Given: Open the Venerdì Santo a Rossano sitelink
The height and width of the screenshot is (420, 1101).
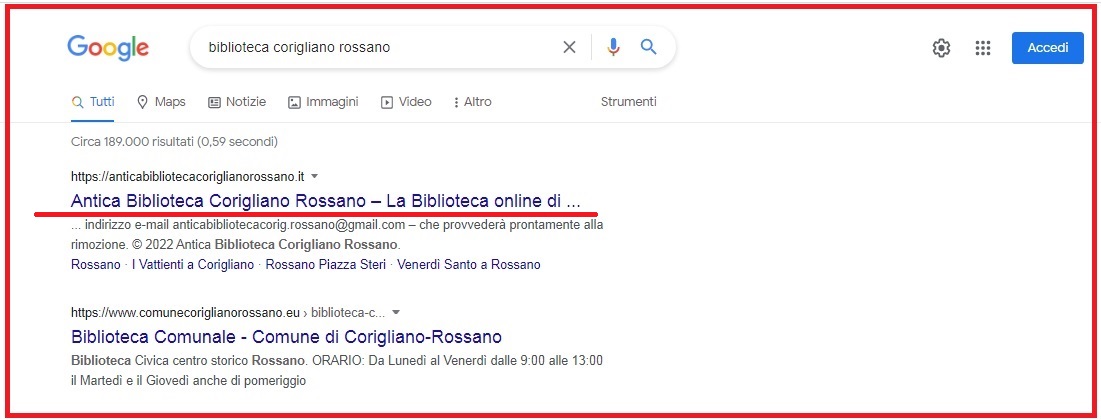Looking at the screenshot, I should point(469,265).
